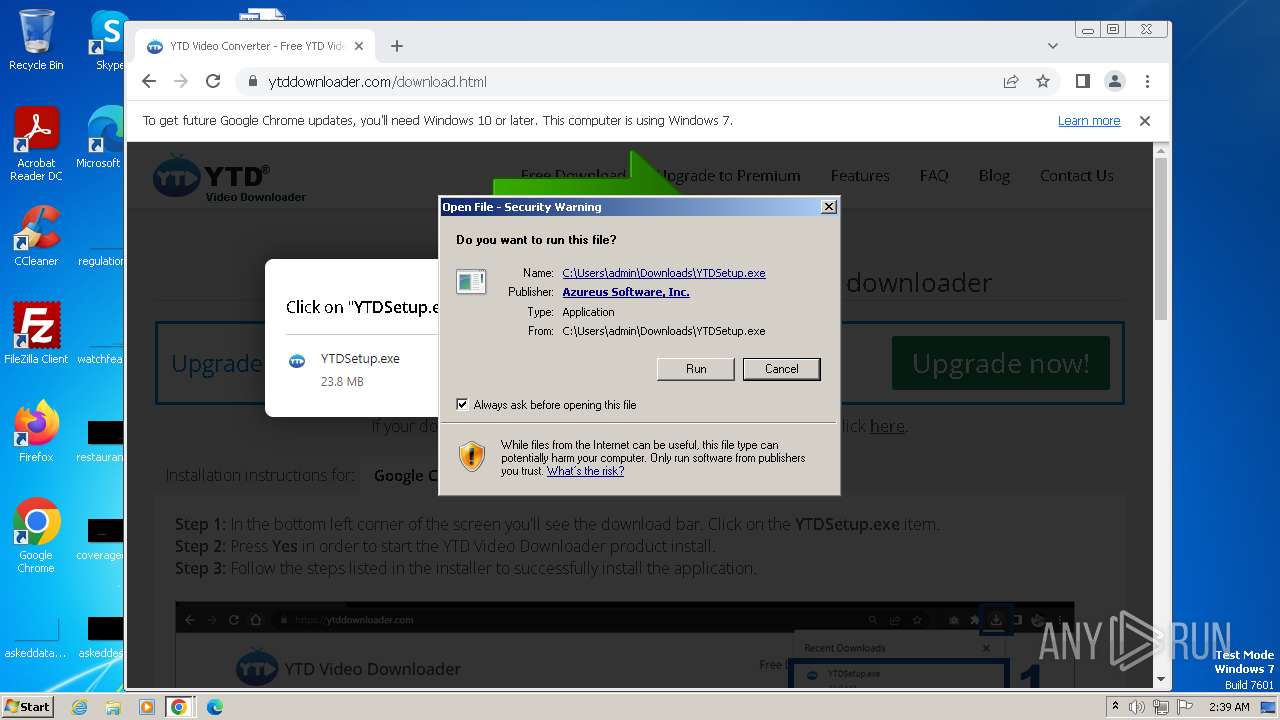Uncheck Always ask before opening this file
The width and height of the screenshot is (1280, 720).
coord(462,405)
